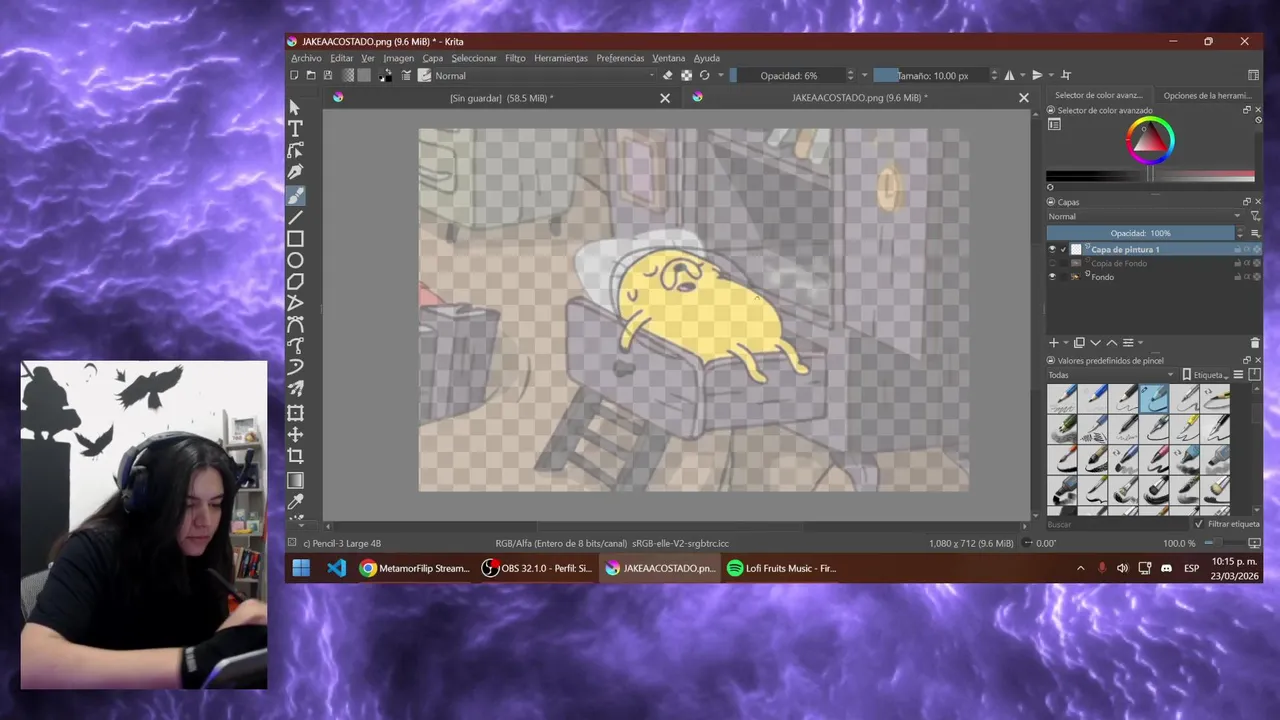This screenshot has width=1280, height=720.
Task: Select the Polyline tool
Action: point(295,303)
